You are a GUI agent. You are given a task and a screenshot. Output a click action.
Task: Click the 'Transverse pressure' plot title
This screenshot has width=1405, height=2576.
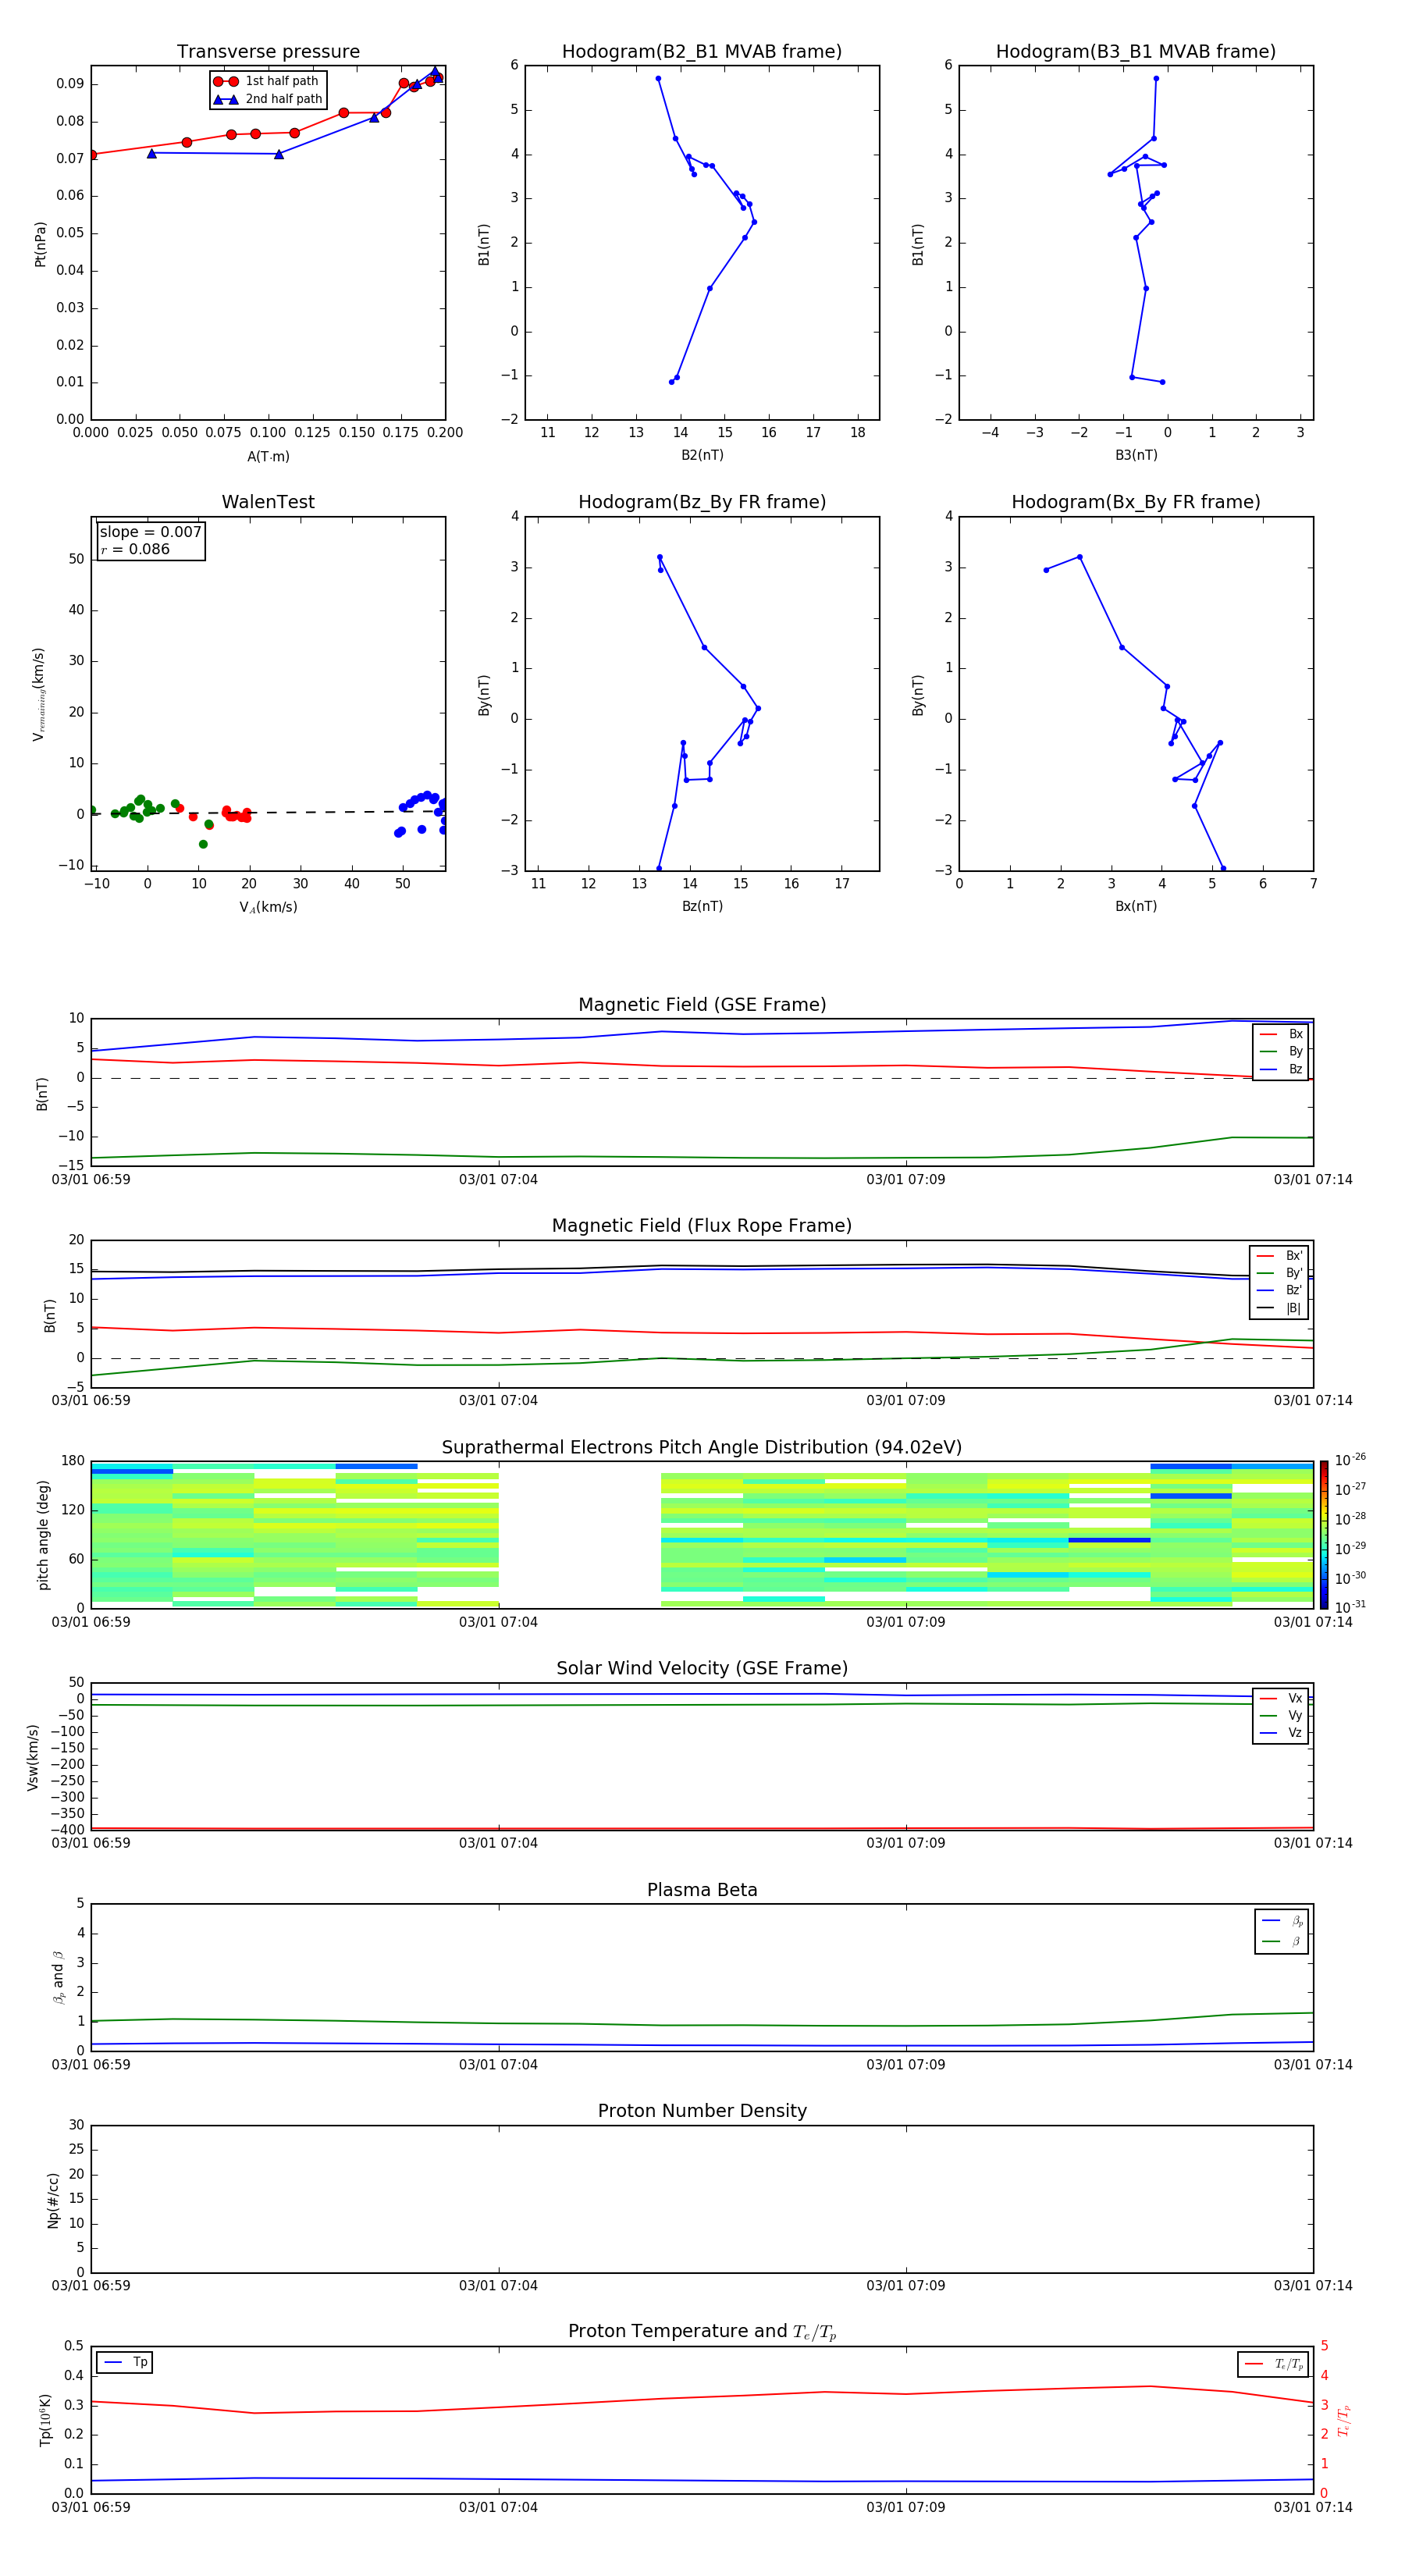(268, 52)
